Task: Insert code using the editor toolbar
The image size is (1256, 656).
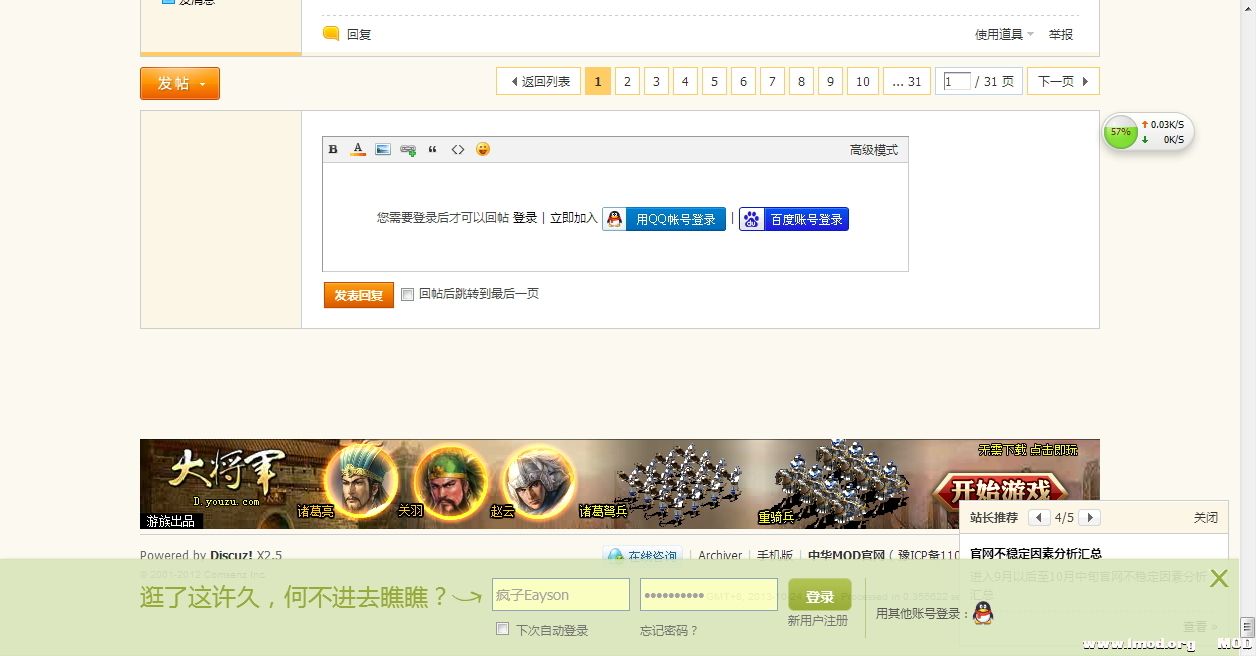Action: (x=458, y=148)
